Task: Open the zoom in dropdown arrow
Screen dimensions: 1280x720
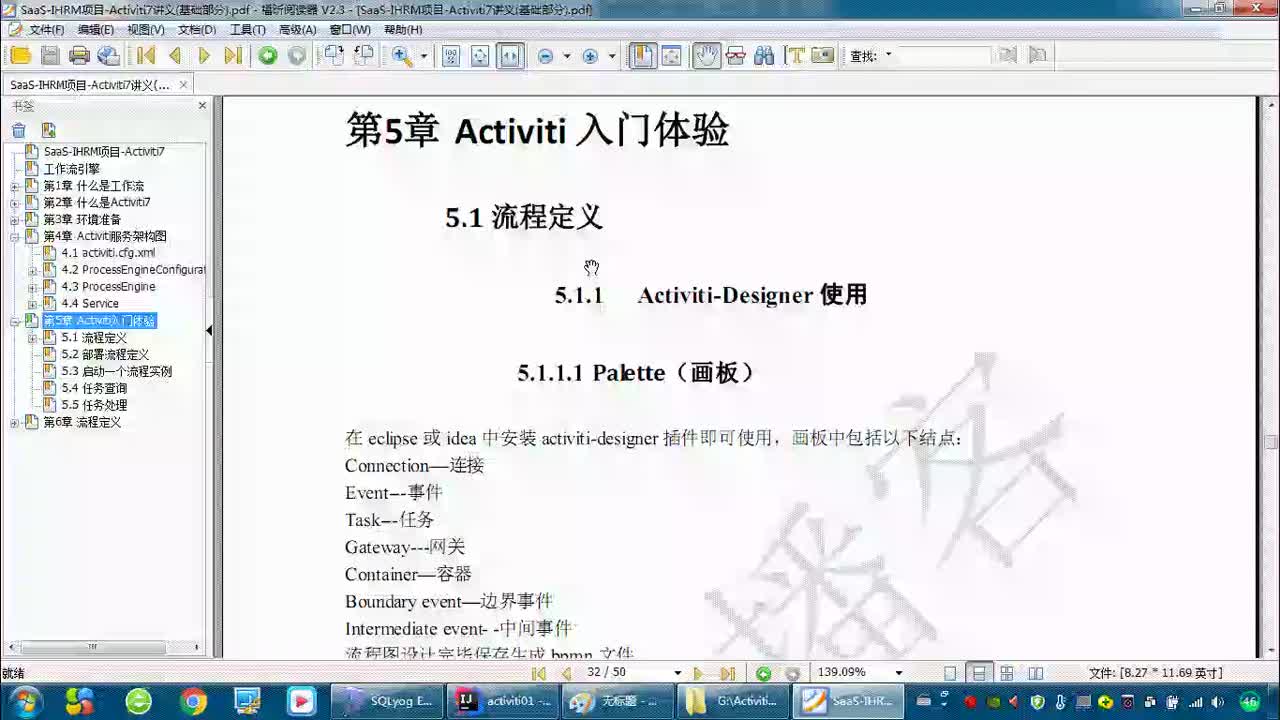Action: pyautogui.click(x=611, y=56)
